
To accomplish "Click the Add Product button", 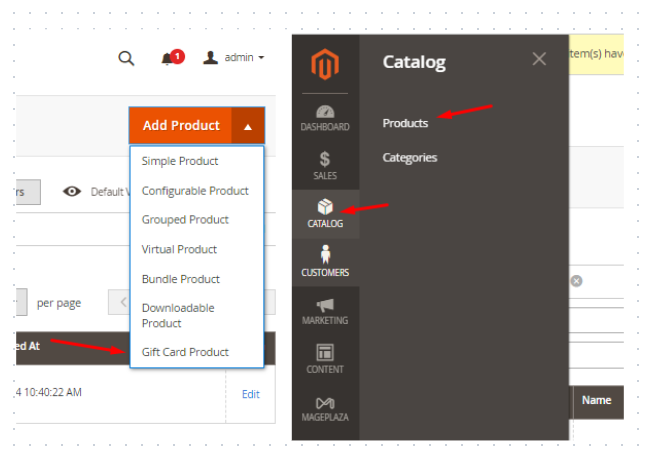I will point(181,126).
